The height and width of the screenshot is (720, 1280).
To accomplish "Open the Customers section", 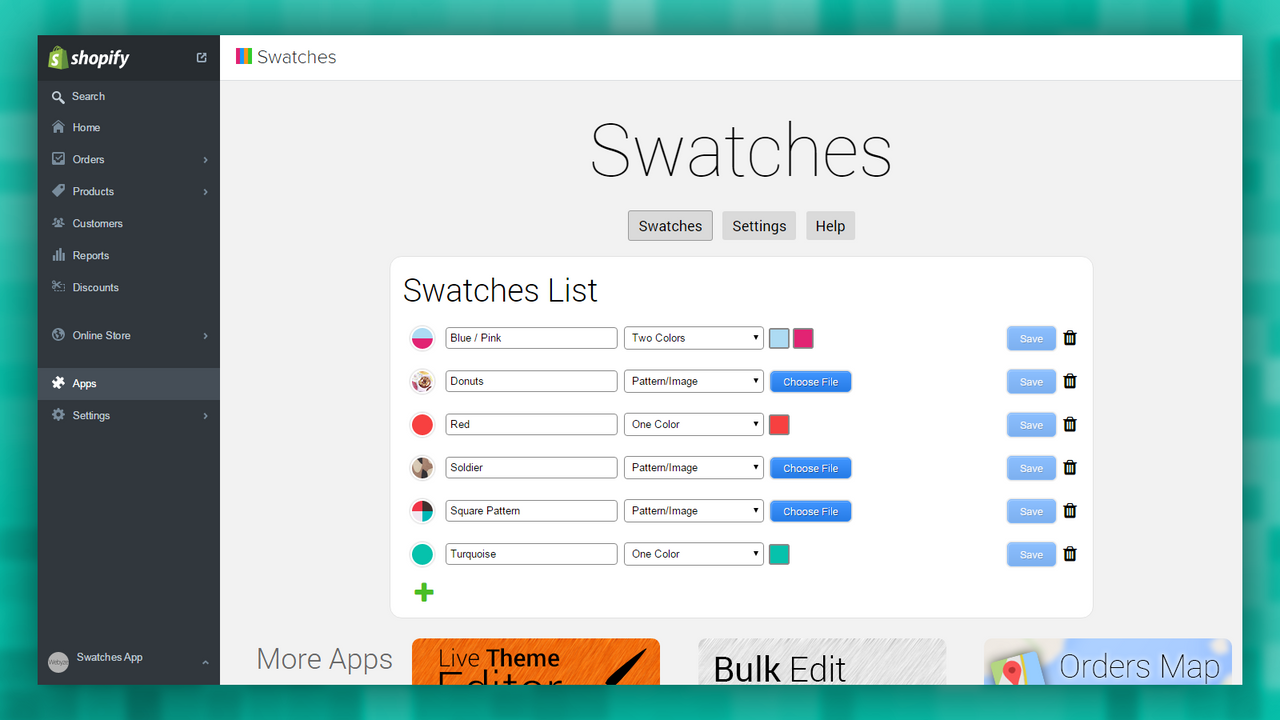I will pos(58,223).
